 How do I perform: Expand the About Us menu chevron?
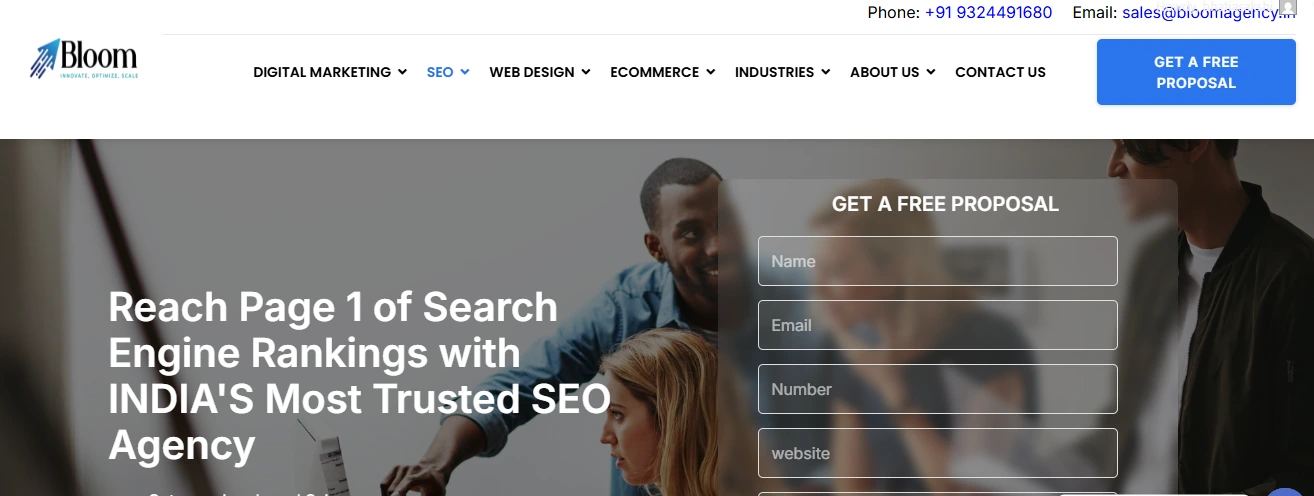click(x=930, y=72)
